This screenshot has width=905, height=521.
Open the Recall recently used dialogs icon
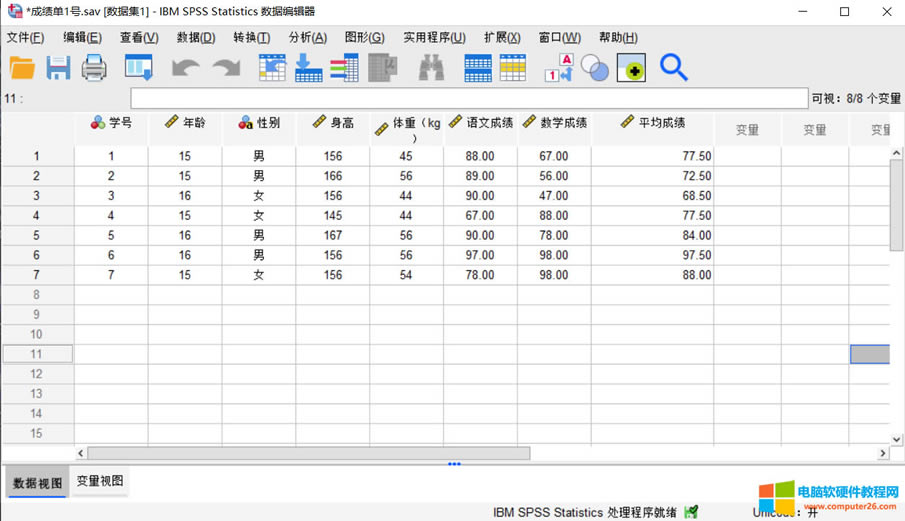point(138,68)
